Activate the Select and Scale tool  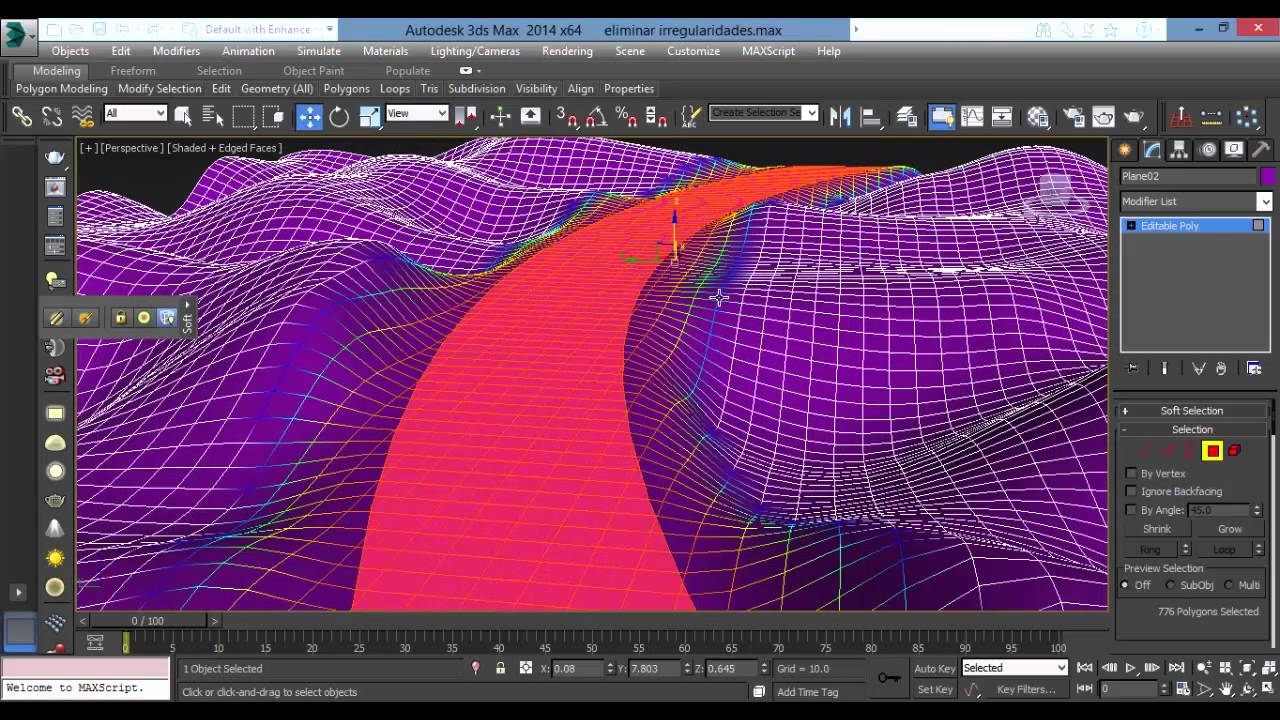[369, 117]
